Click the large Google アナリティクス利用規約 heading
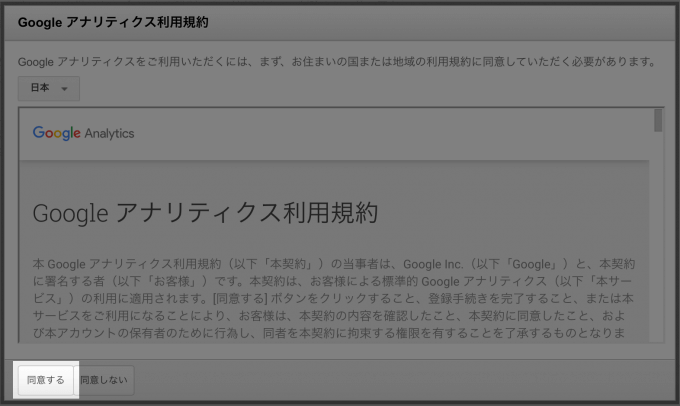This screenshot has height=406, width=680. [x=205, y=213]
